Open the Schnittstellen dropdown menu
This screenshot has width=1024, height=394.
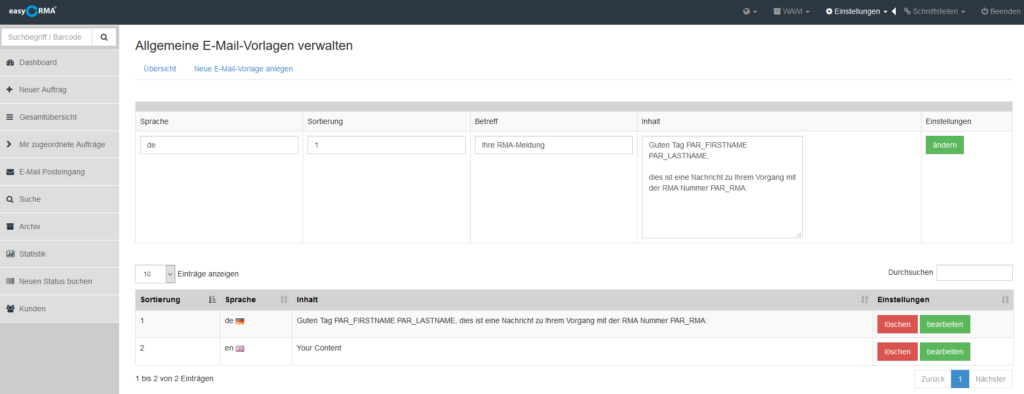935,12
